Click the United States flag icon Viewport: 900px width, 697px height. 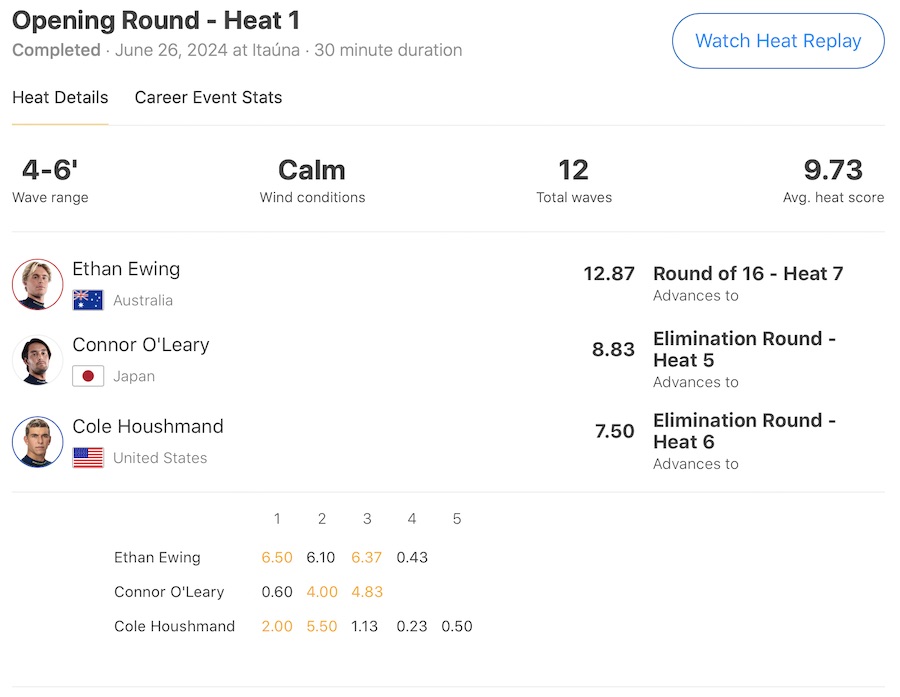[x=88, y=458]
